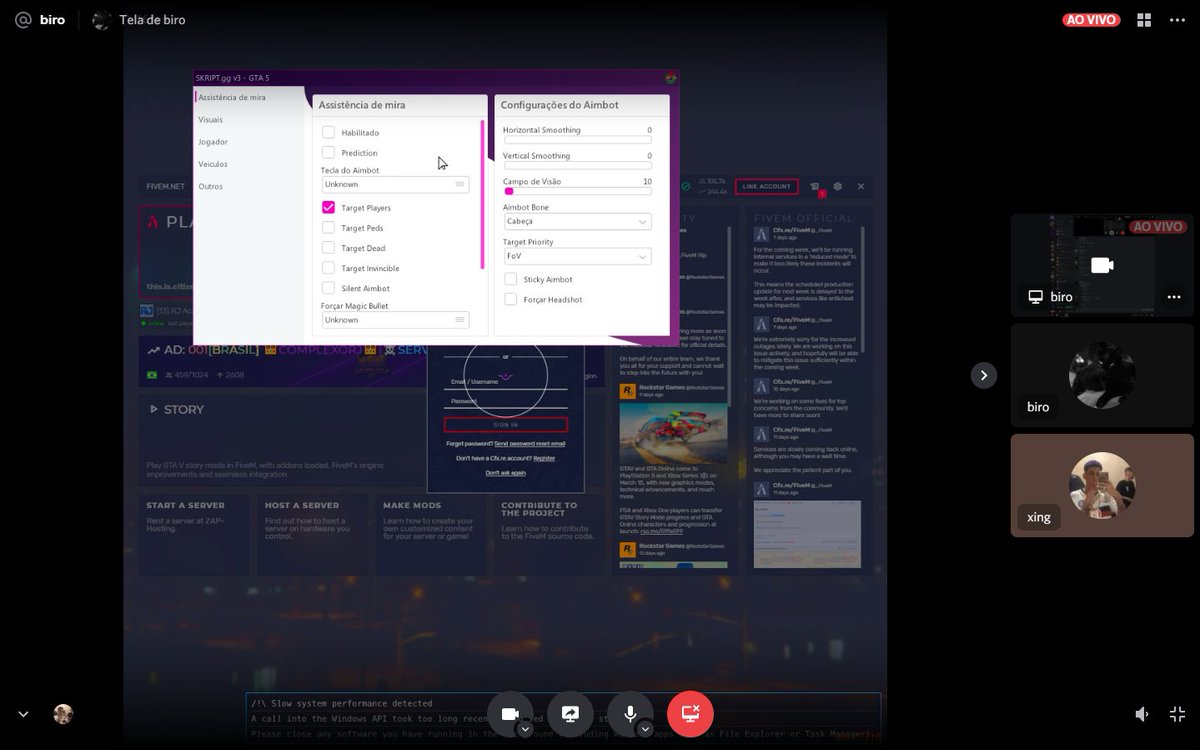The height and width of the screenshot is (750, 1200).
Task: Toggle the Target Invincible checkbox
Action: [328, 267]
